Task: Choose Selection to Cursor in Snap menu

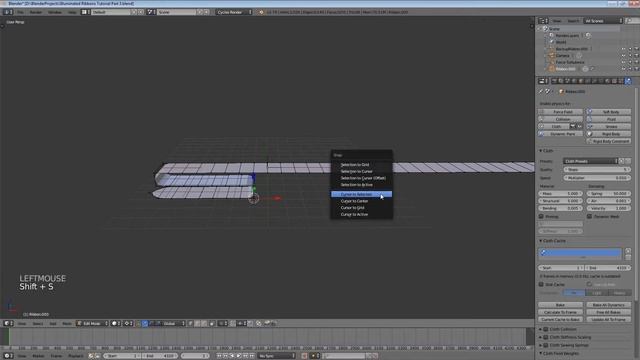Action: (x=361, y=171)
